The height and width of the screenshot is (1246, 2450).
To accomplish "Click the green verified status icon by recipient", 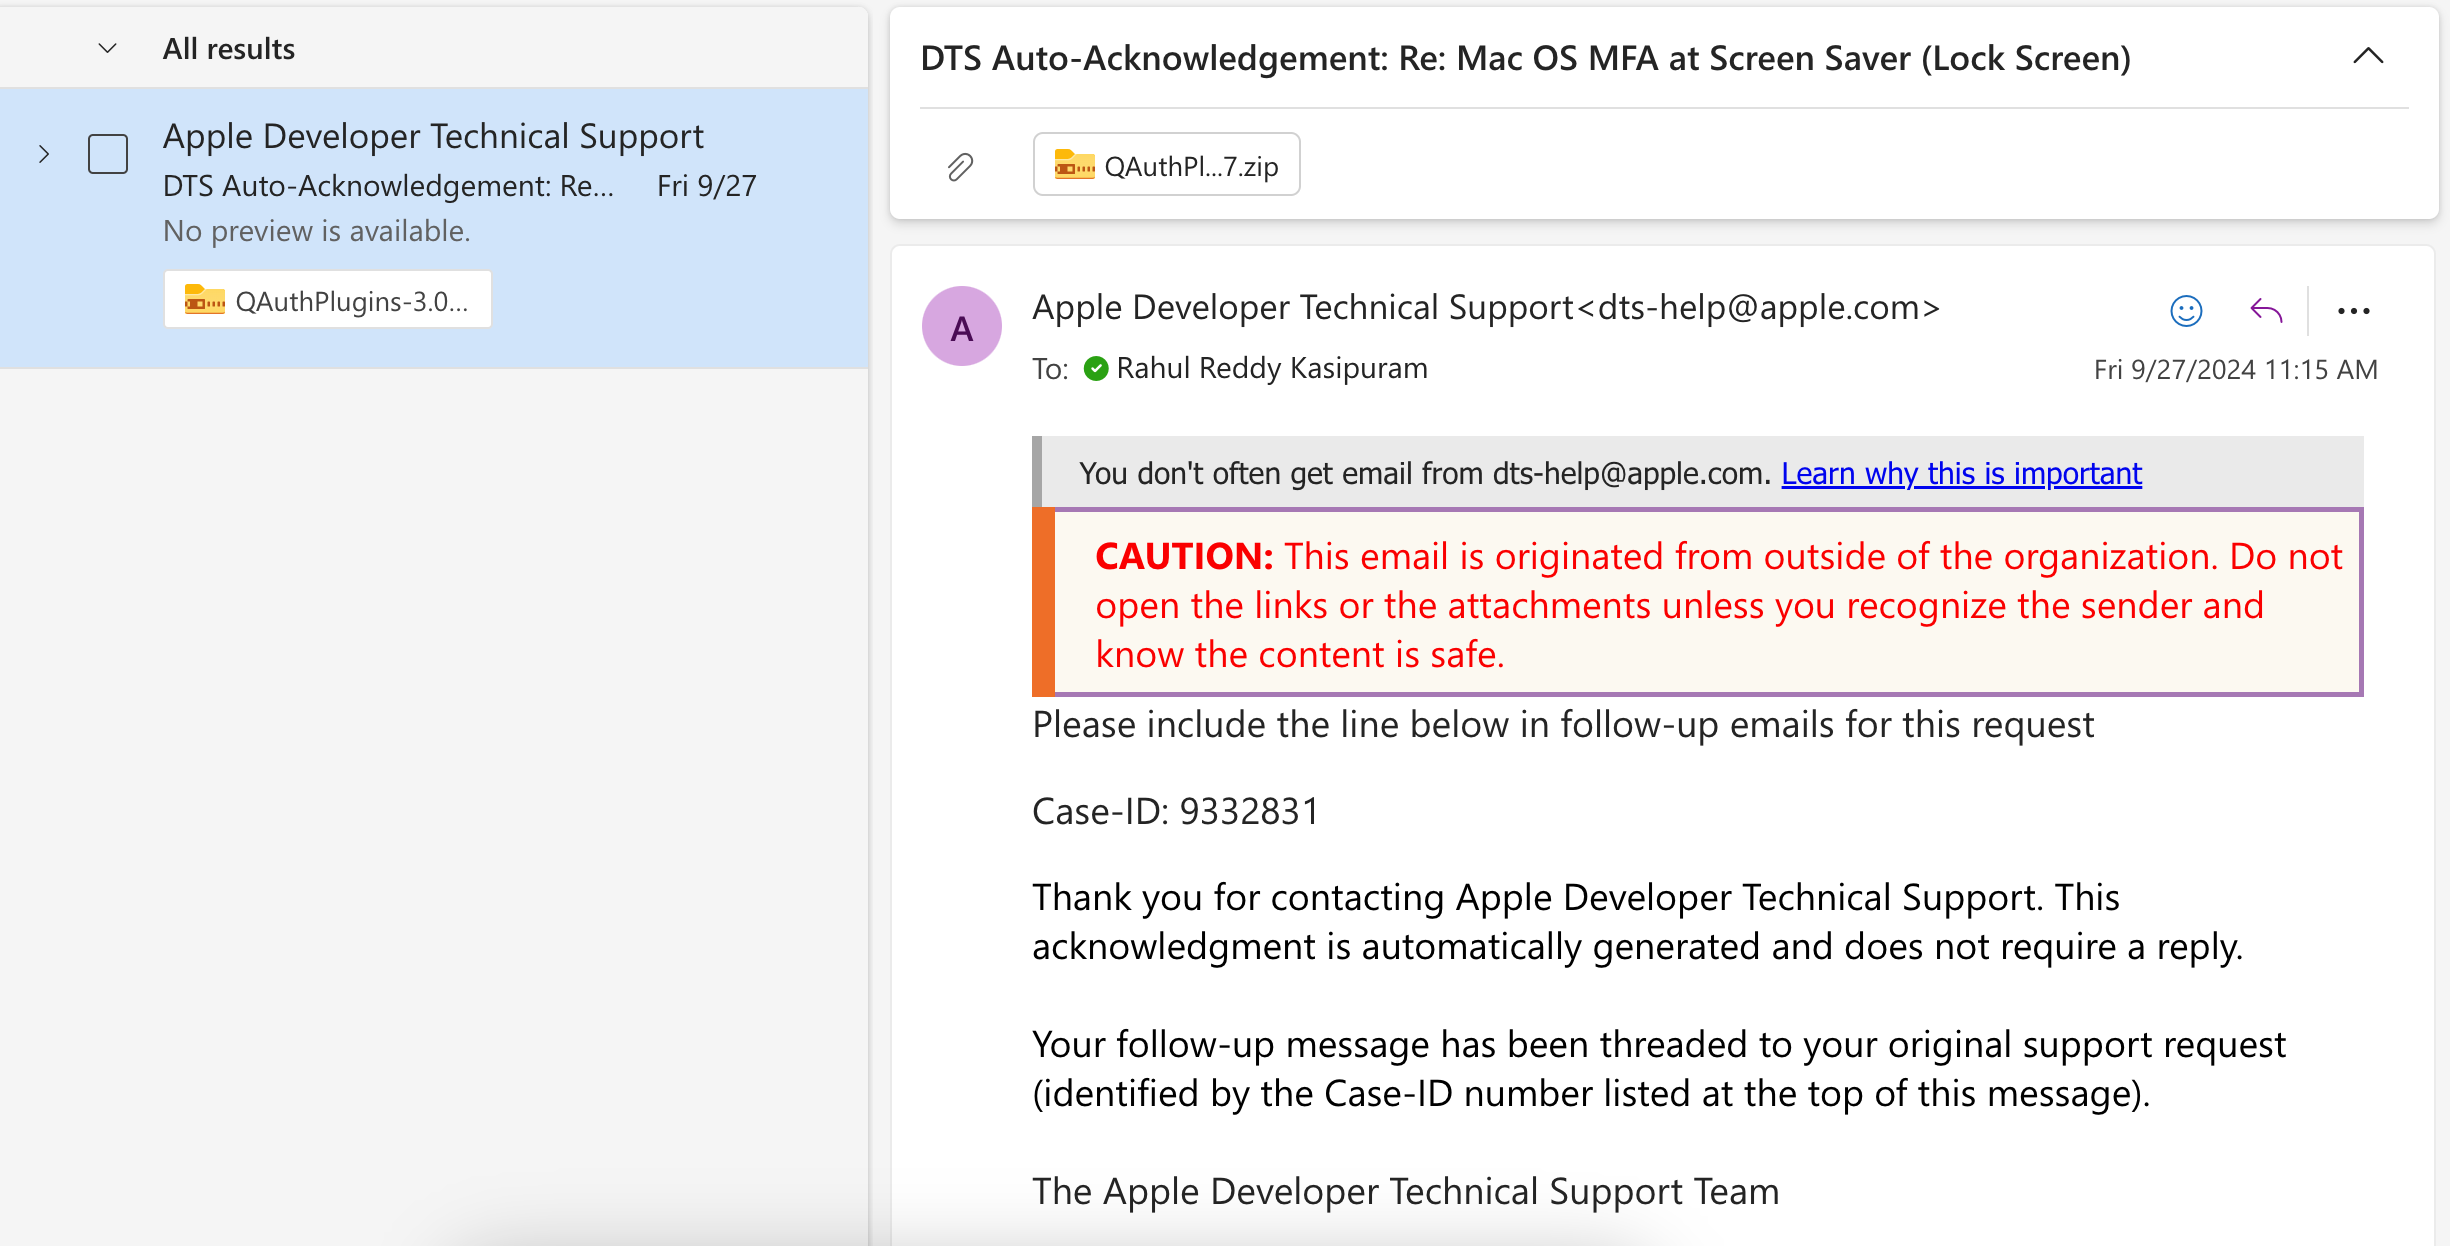I will coord(1096,369).
